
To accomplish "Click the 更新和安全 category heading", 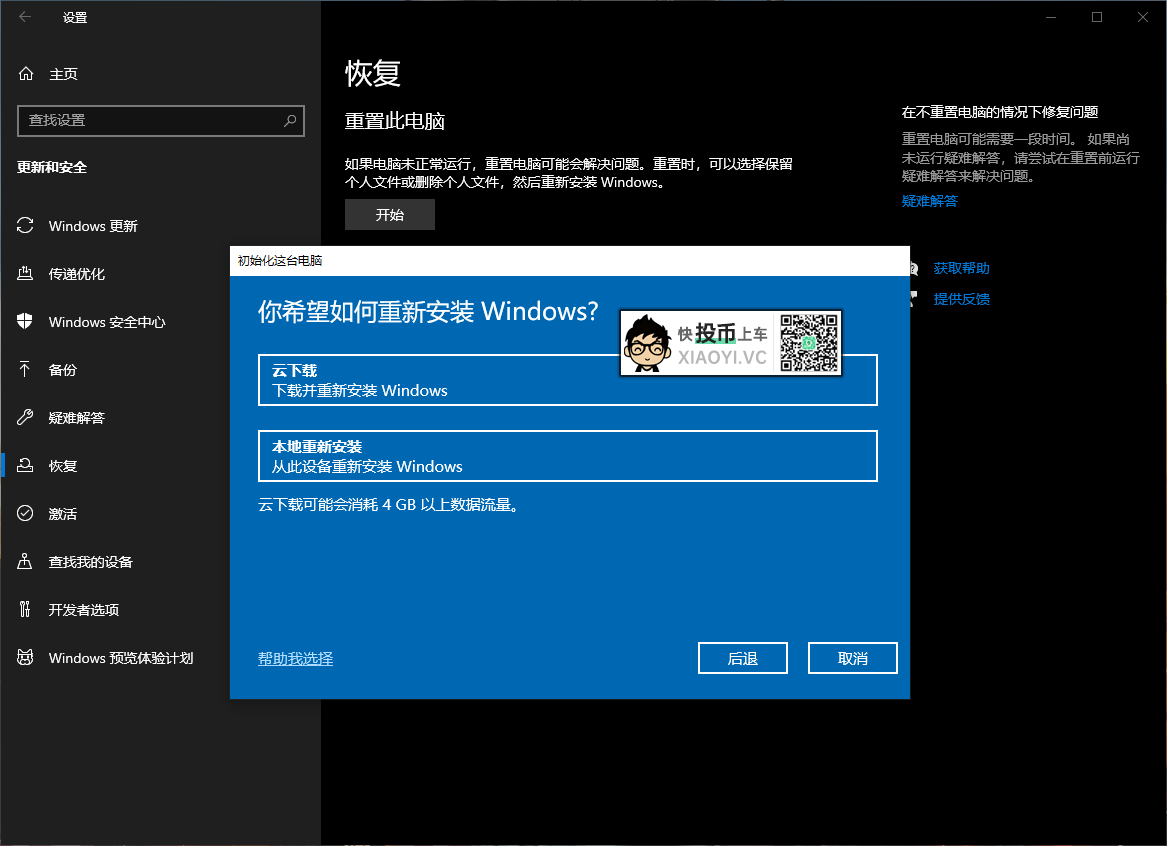I will [52, 167].
